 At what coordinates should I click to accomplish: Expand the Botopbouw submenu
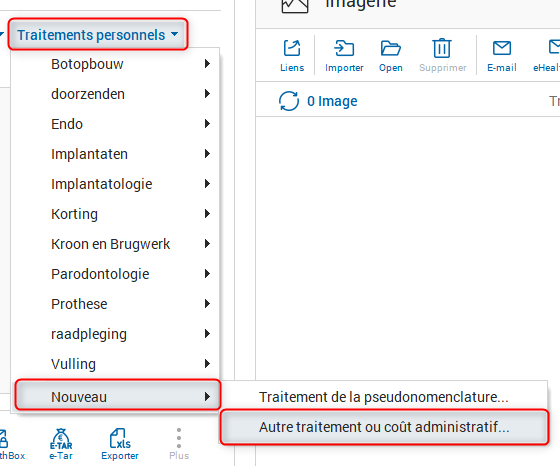[x=116, y=64]
